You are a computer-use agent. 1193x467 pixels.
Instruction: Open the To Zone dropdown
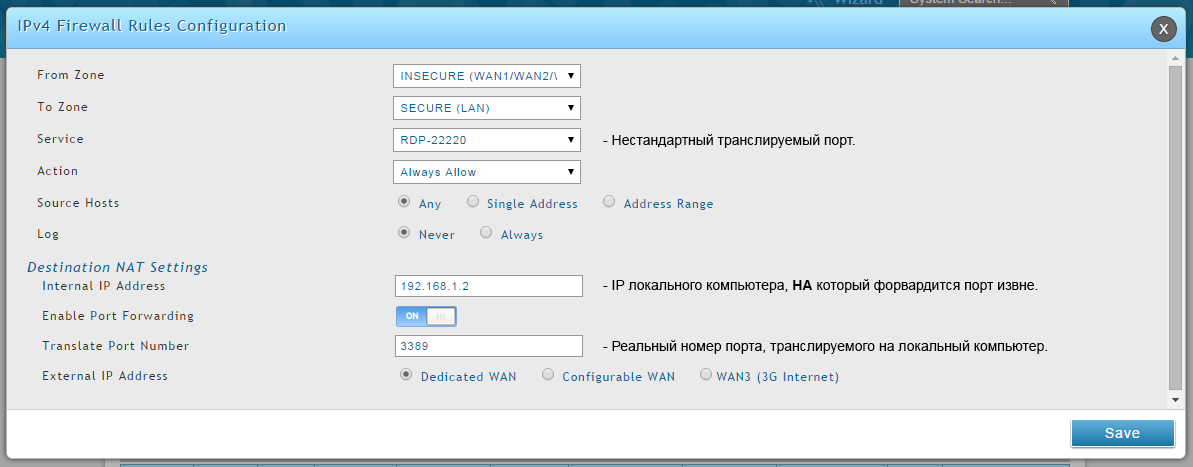click(487, 108)
